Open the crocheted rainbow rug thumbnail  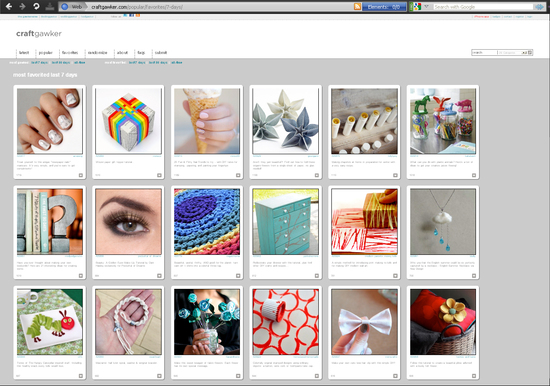[207, 221]
